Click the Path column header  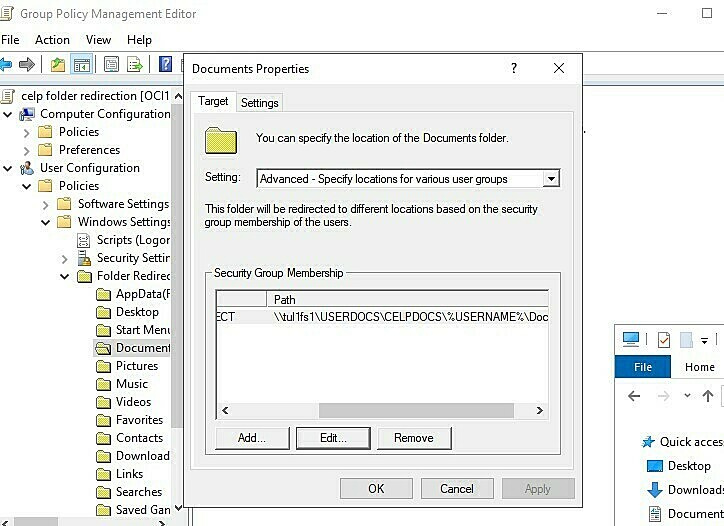tap(408, 300)
